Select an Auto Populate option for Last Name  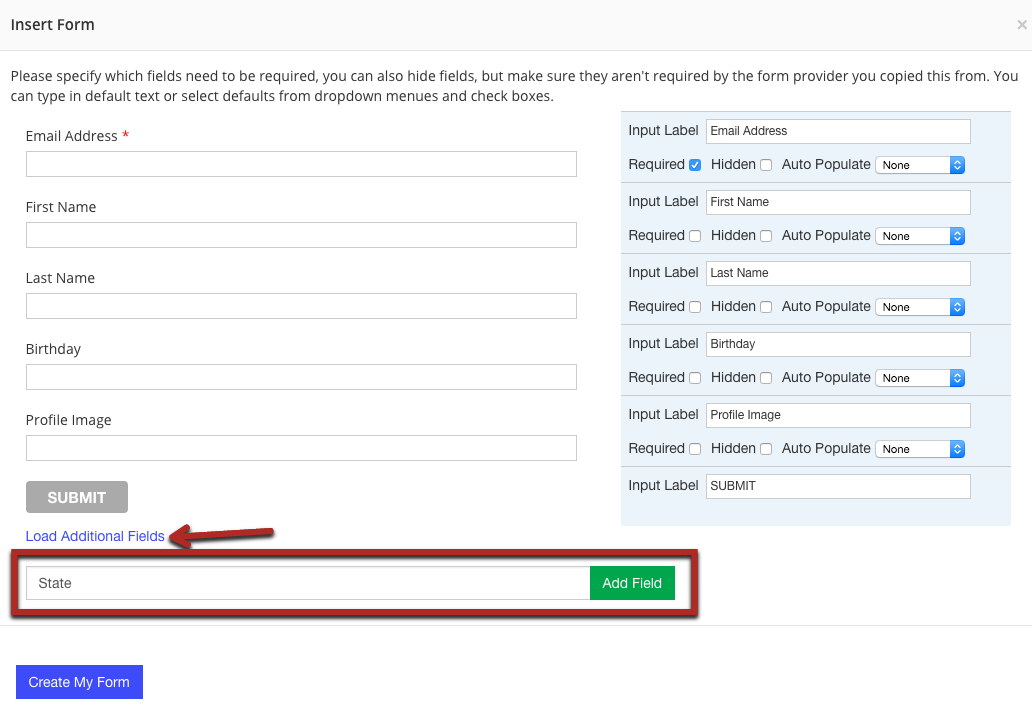(x=920, y=306)
